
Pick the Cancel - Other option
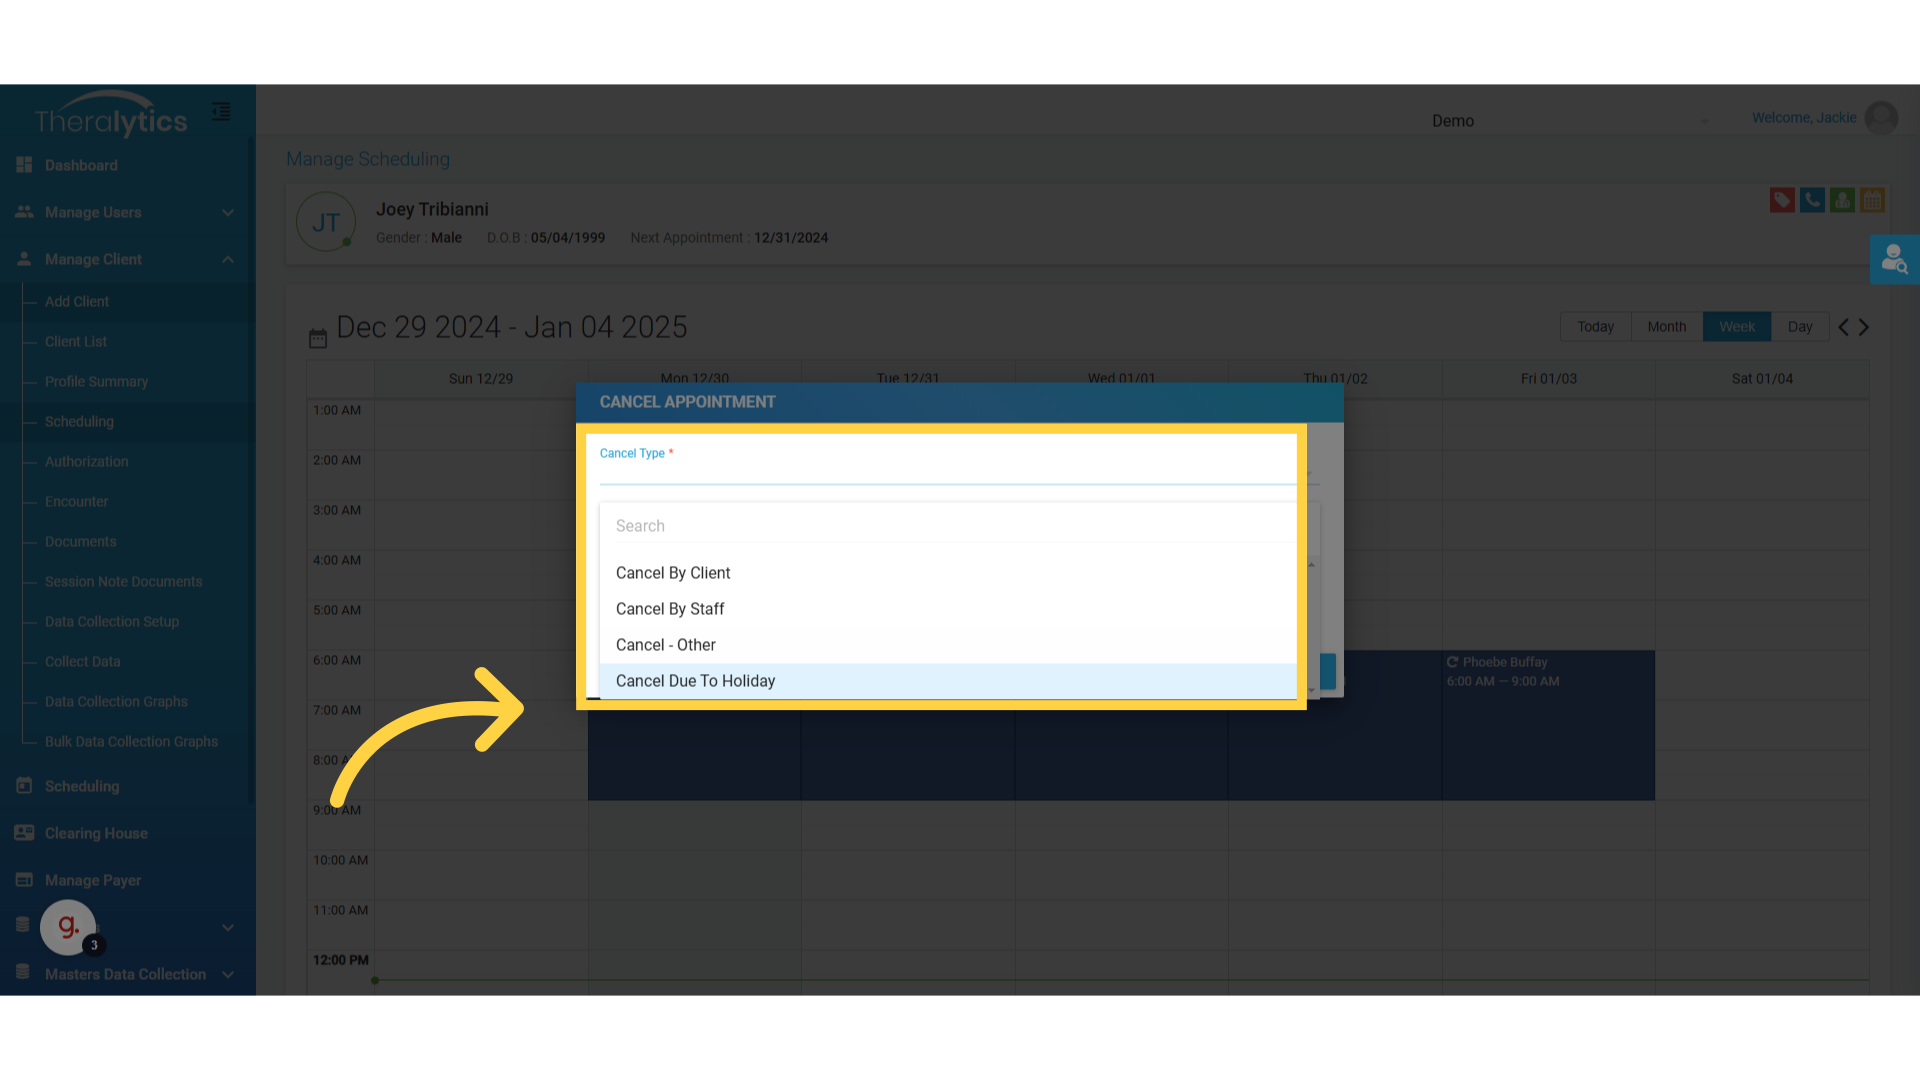click(666, 645)
